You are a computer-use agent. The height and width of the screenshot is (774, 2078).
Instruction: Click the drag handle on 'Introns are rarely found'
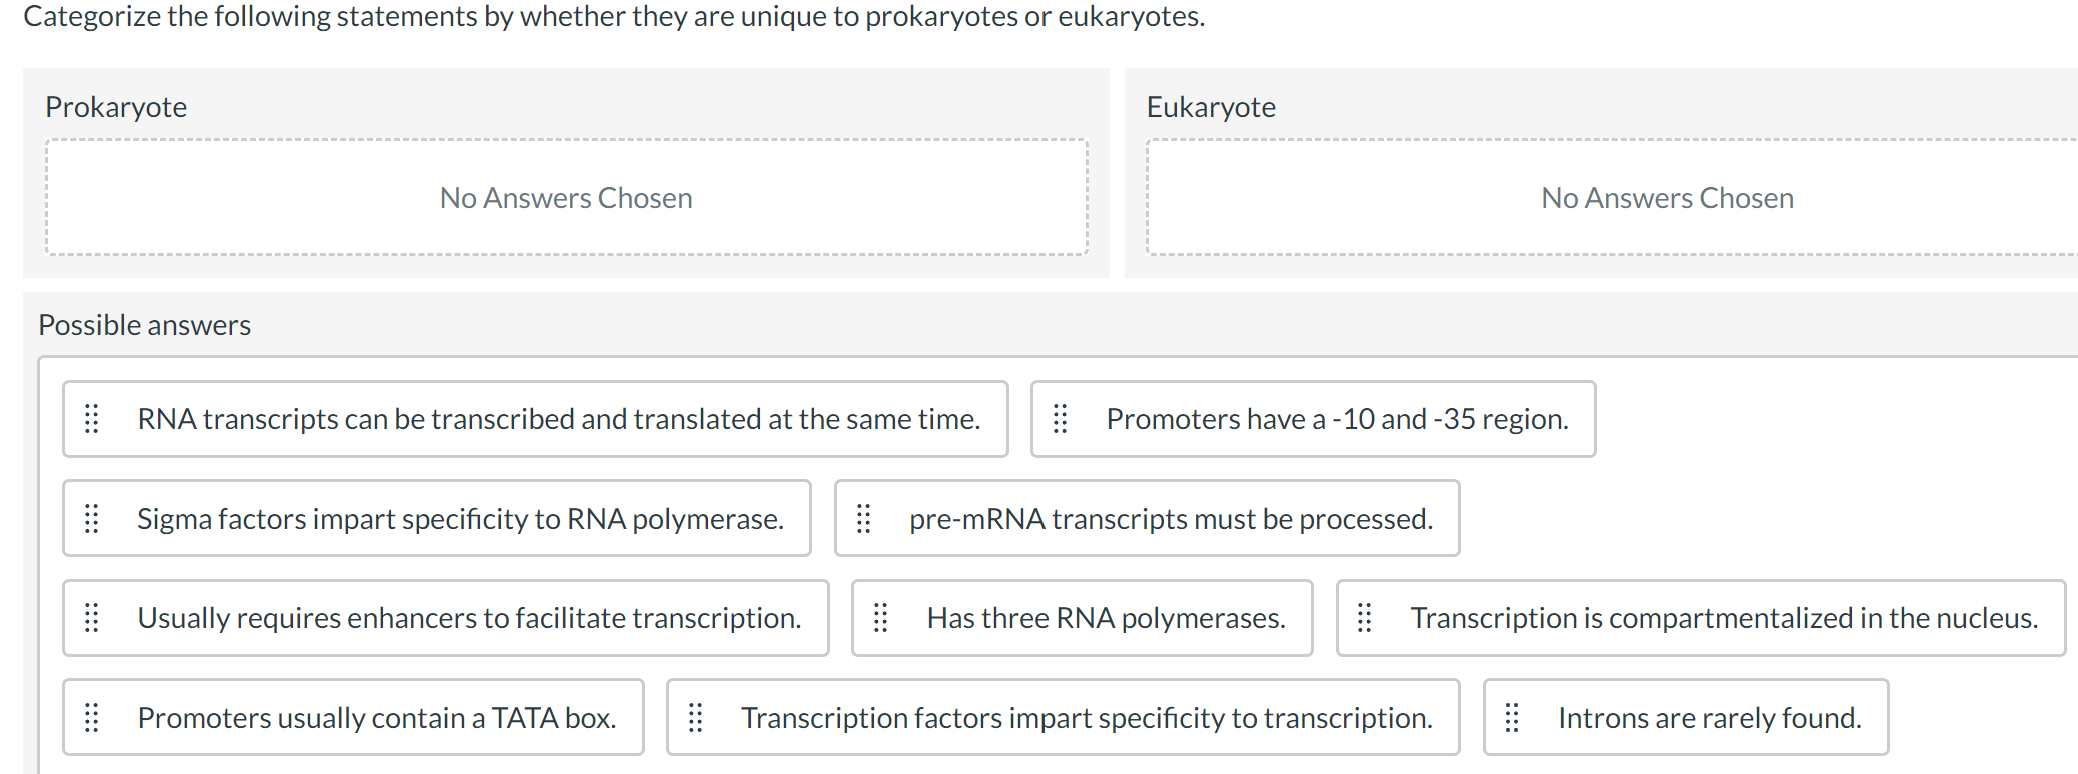point(1512,717)
